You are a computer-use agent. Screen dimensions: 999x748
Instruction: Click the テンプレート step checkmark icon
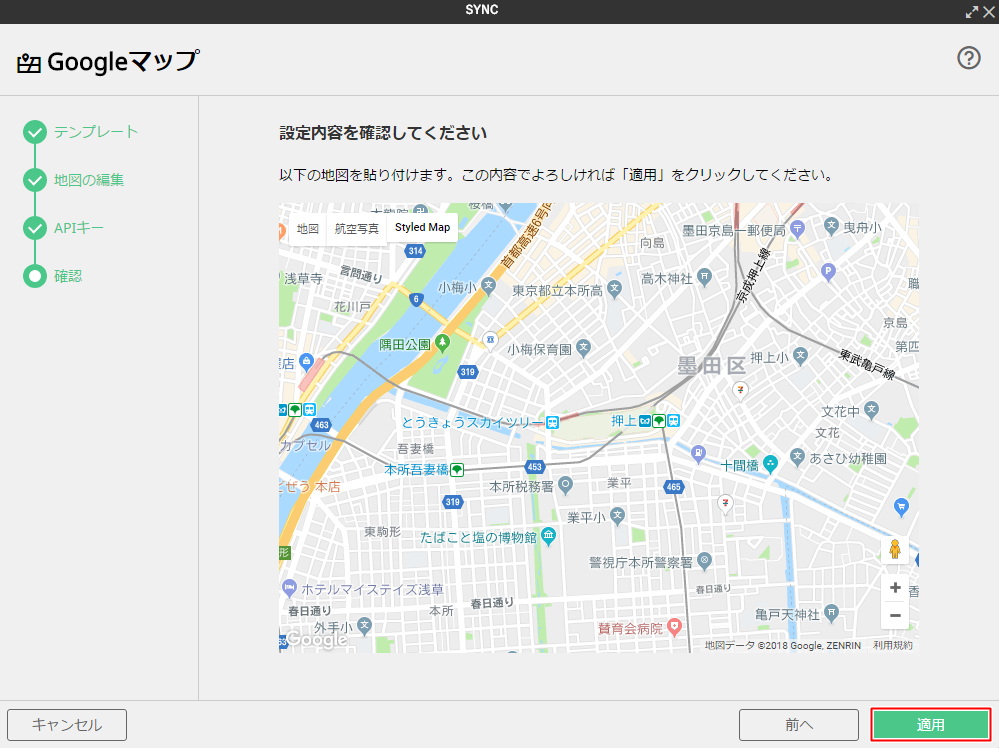35,132
